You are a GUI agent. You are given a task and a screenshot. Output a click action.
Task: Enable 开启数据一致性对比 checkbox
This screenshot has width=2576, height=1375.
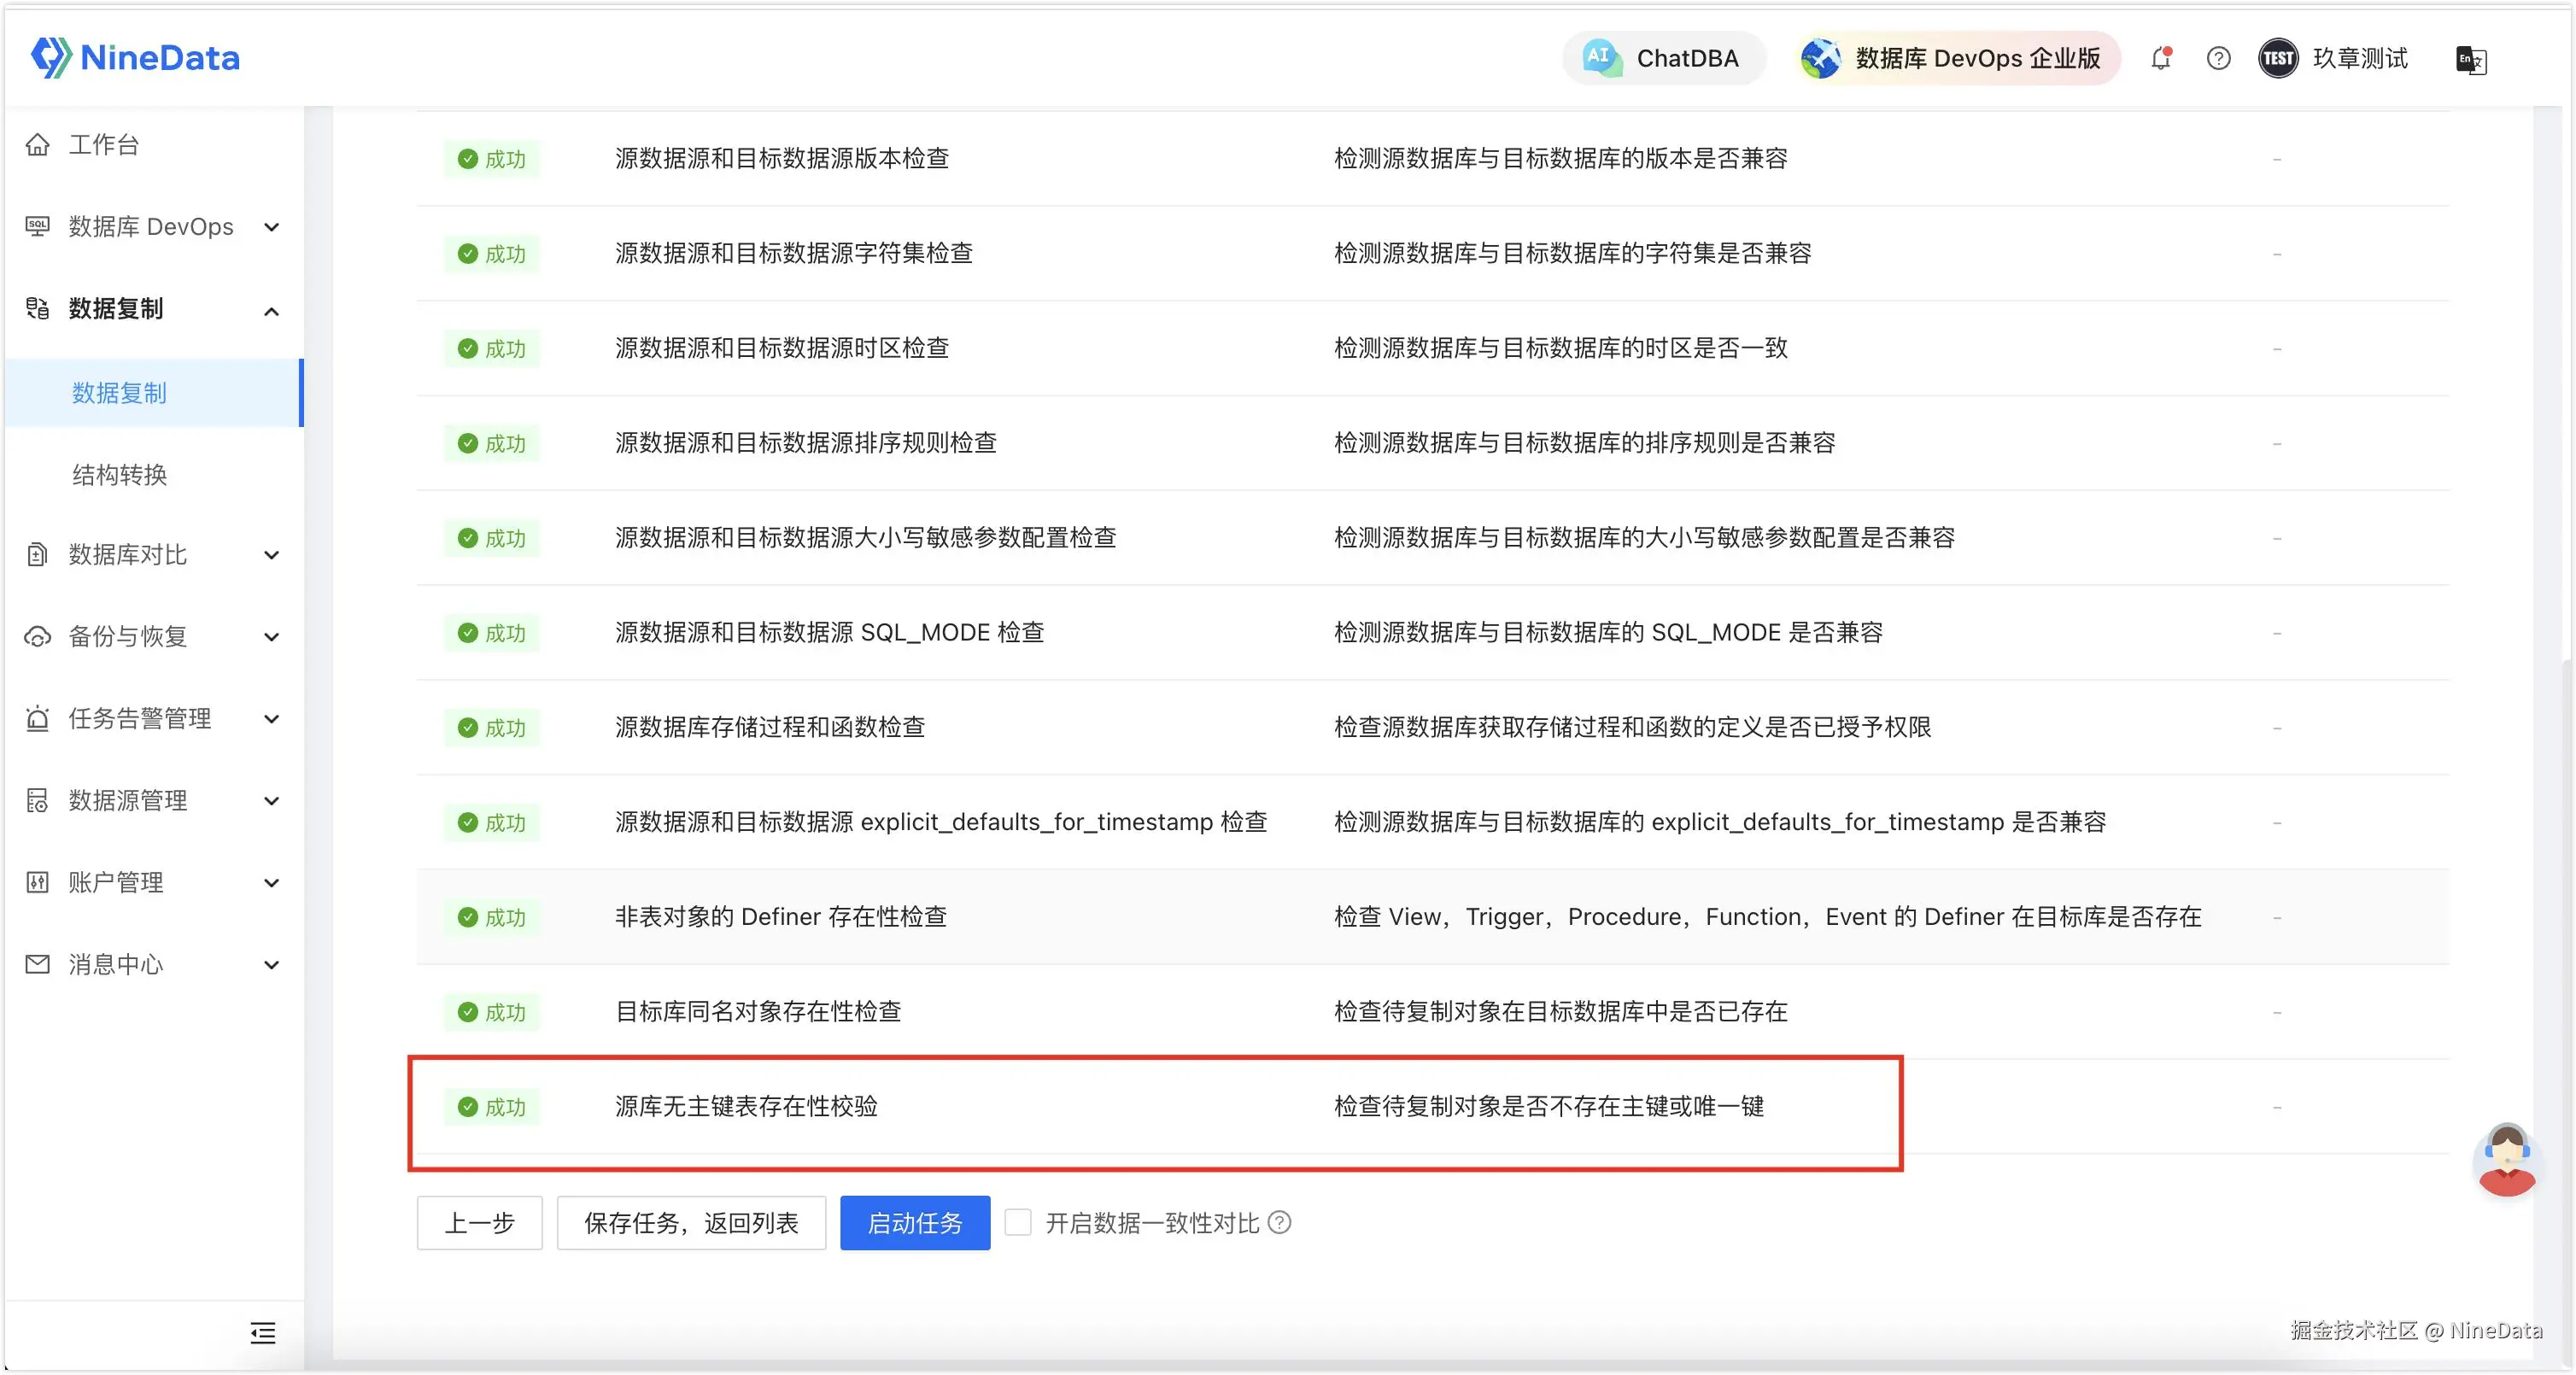(1018, 1222)
